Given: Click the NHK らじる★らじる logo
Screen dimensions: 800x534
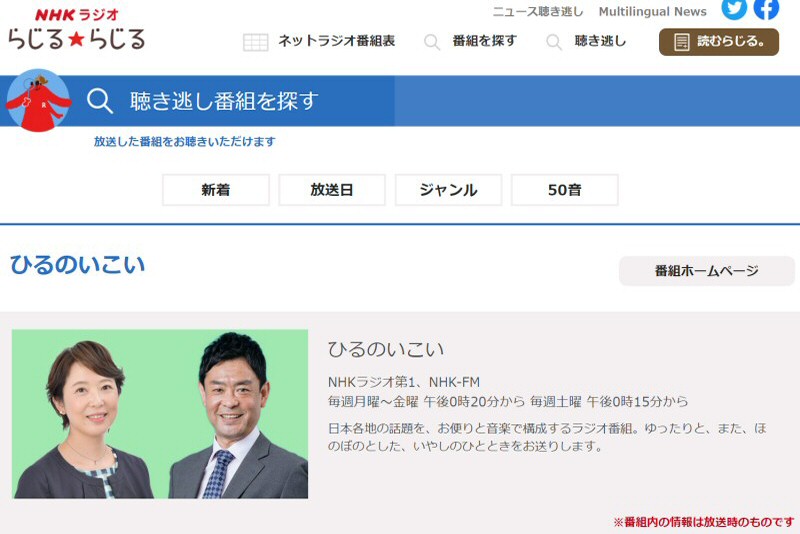Looking at the screenshot, I should [x=76, y=29].
